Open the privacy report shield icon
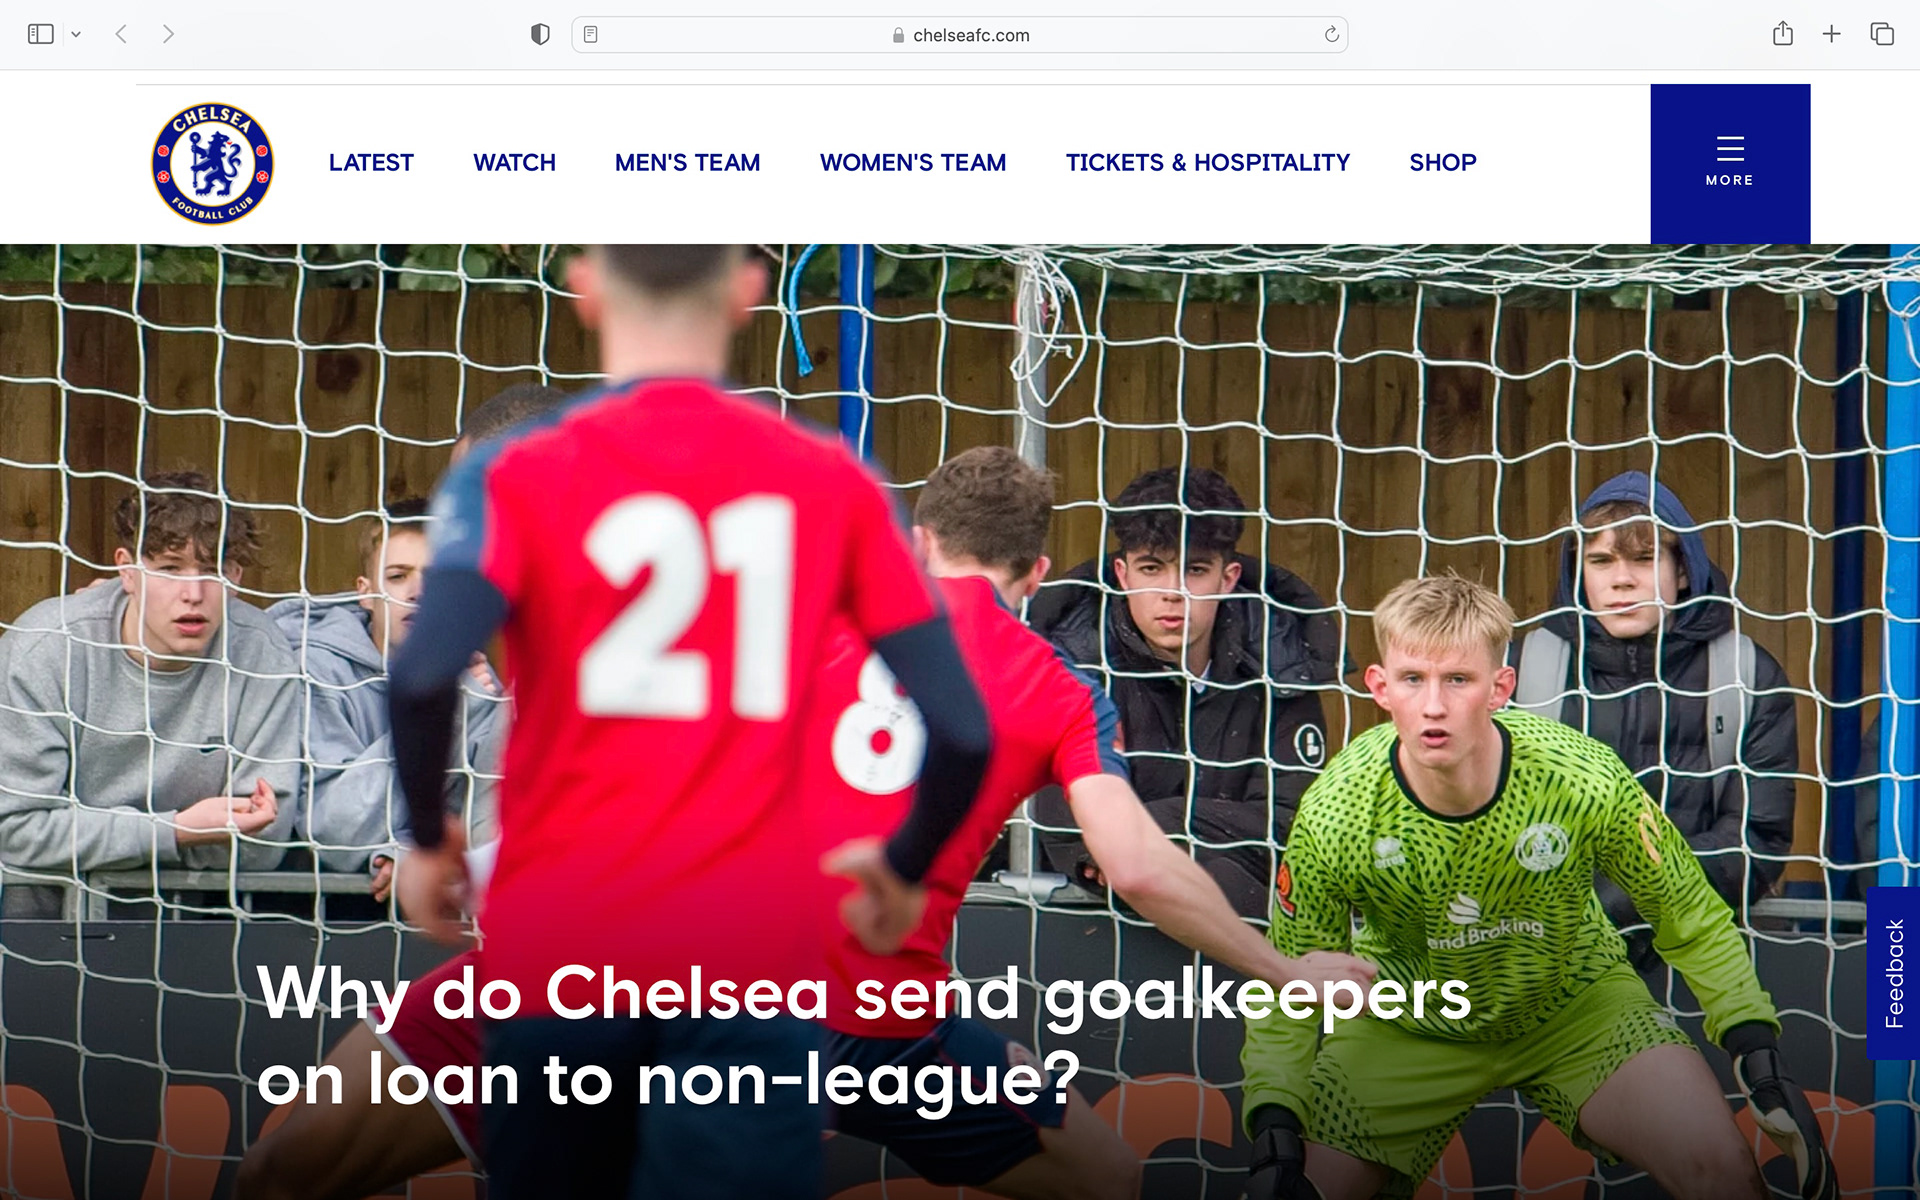Viewport: 1920px width, 1200px height. (x=540, y=34)
